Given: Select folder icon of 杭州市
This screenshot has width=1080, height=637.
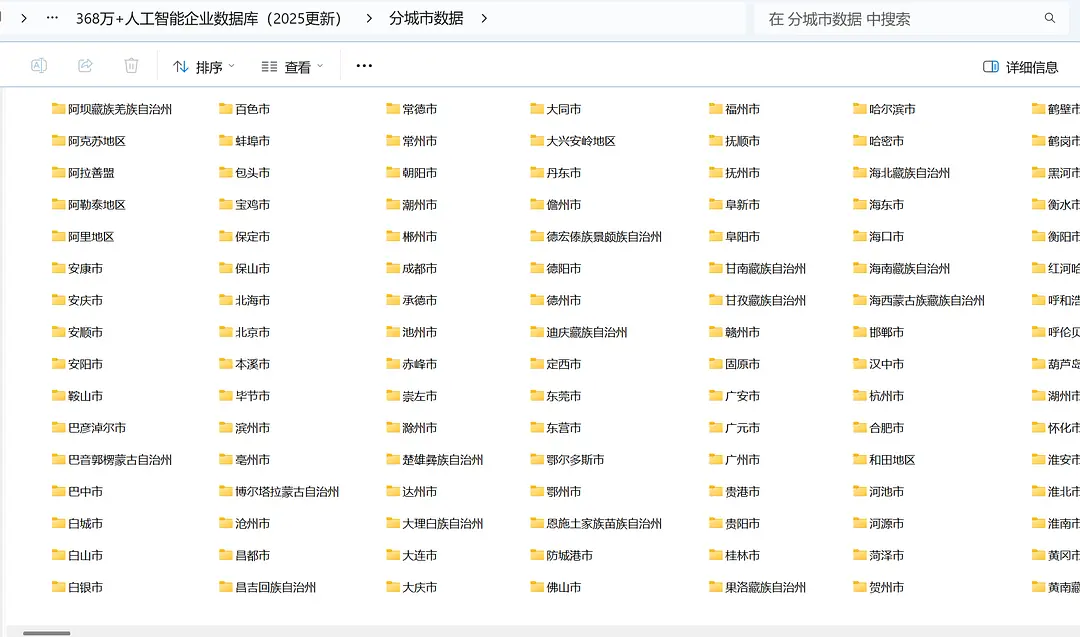Looking at the screenshot, I should click(860, 395).
